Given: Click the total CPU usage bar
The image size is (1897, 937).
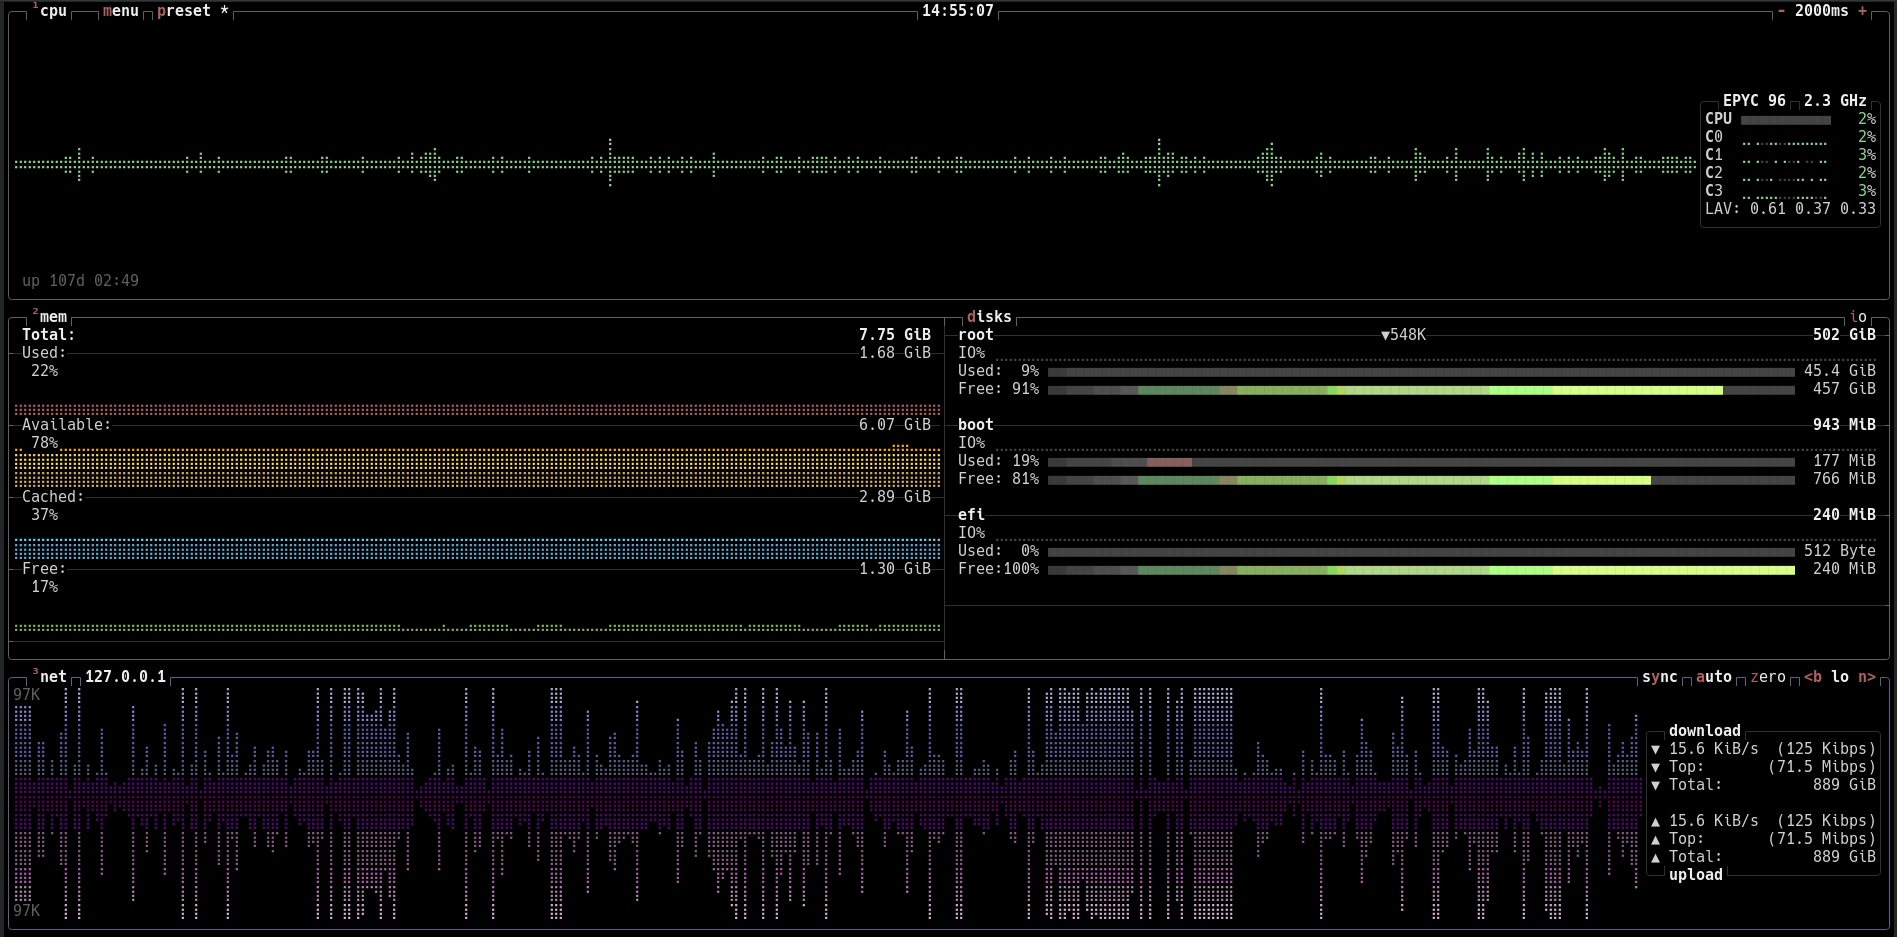Looking at the screenshot, I should click(x=1785, y=120).
